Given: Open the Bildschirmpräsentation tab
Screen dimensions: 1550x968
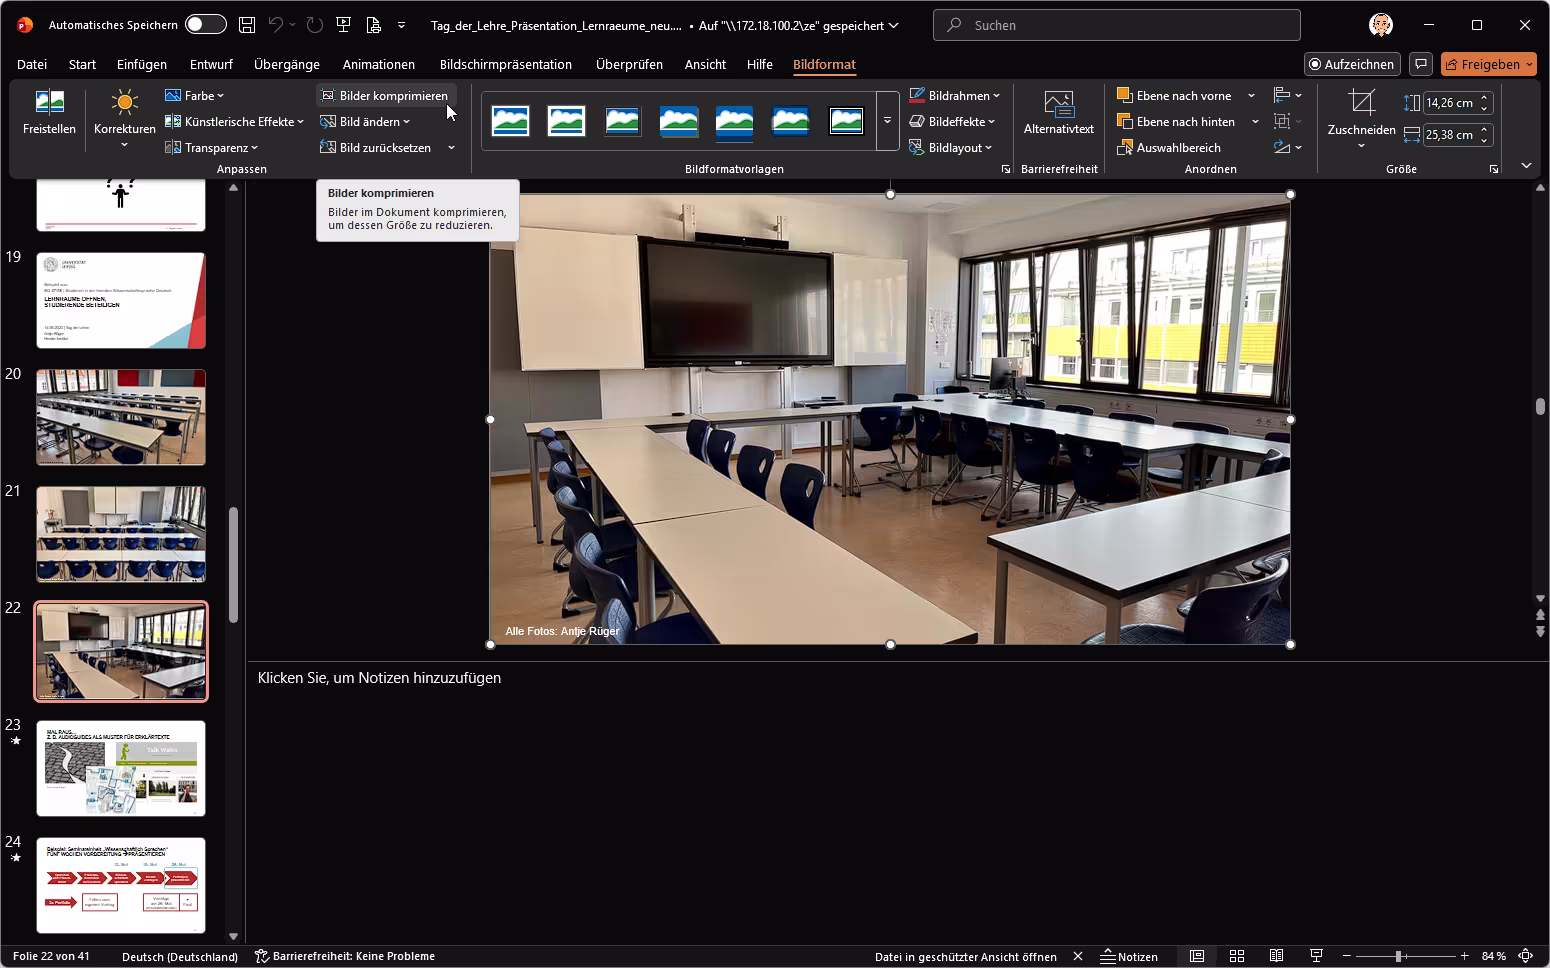Looking at the screenshot, I should 506,64.
